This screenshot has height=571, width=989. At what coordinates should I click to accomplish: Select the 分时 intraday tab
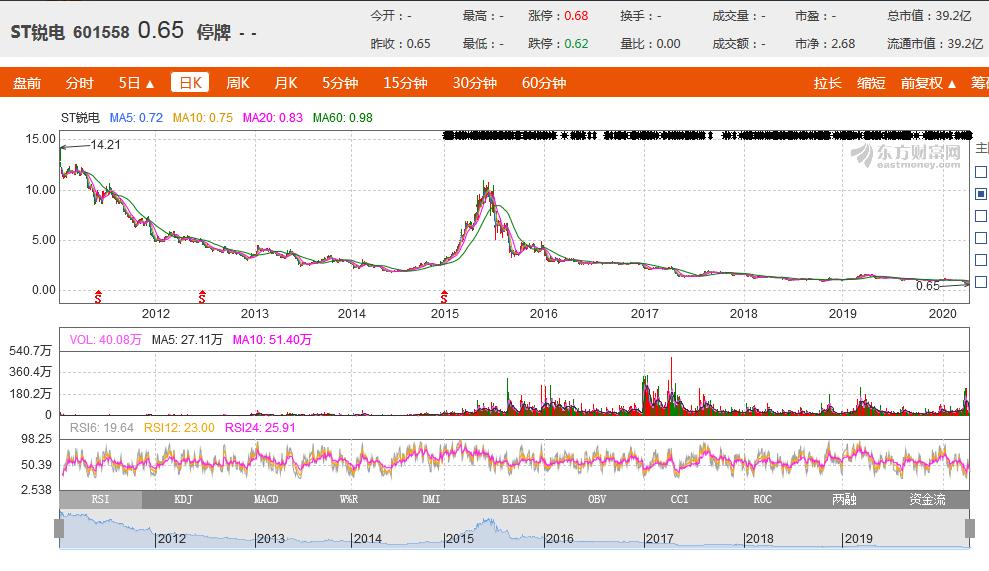pos(80,83)
